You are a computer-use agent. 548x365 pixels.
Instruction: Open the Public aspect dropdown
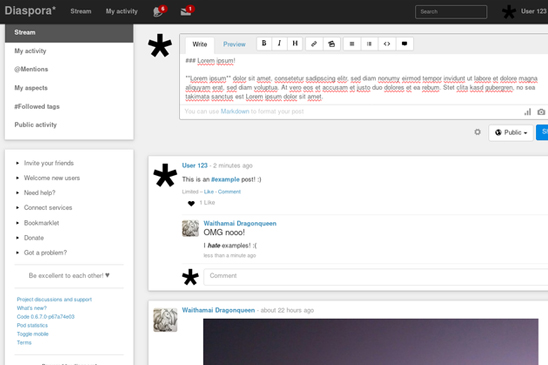pos(511,133)
